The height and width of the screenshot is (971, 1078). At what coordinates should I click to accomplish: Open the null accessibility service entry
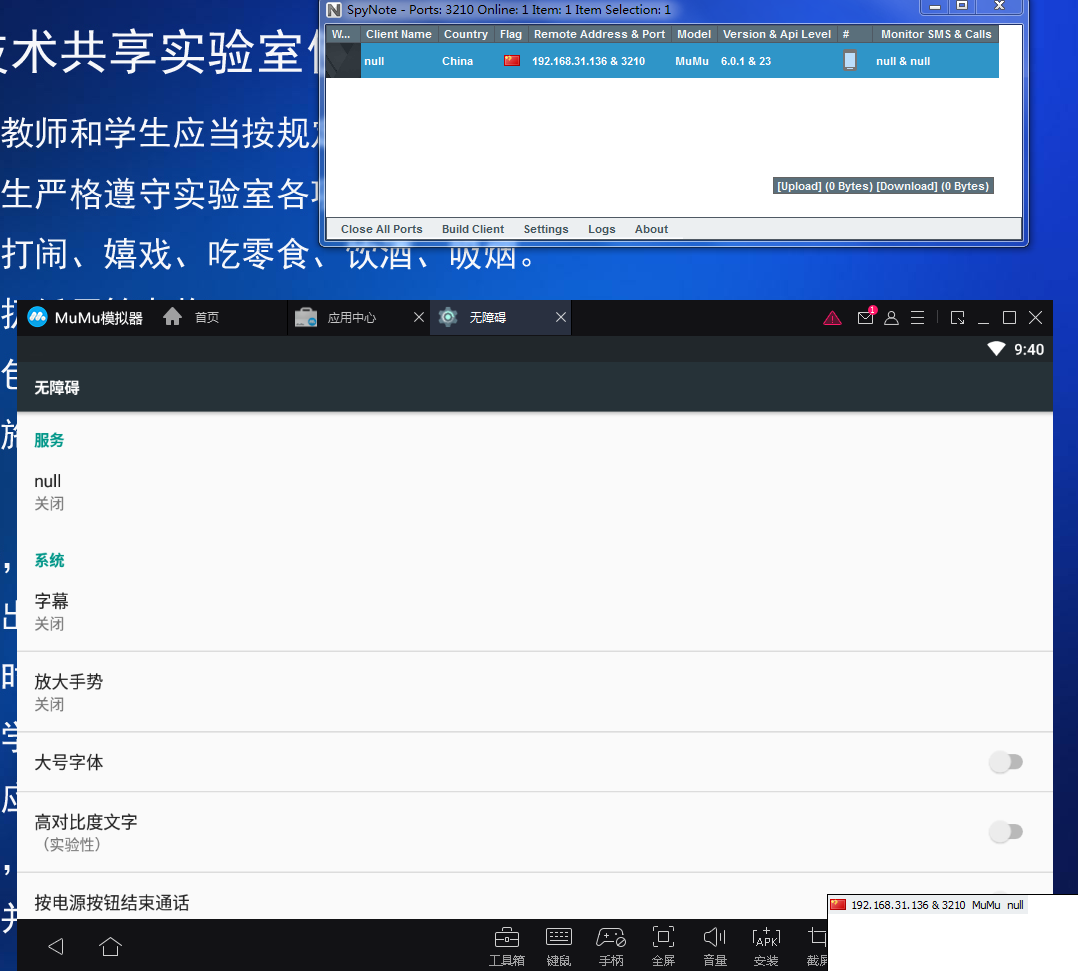pyautogui.click(x=535, y=492)
